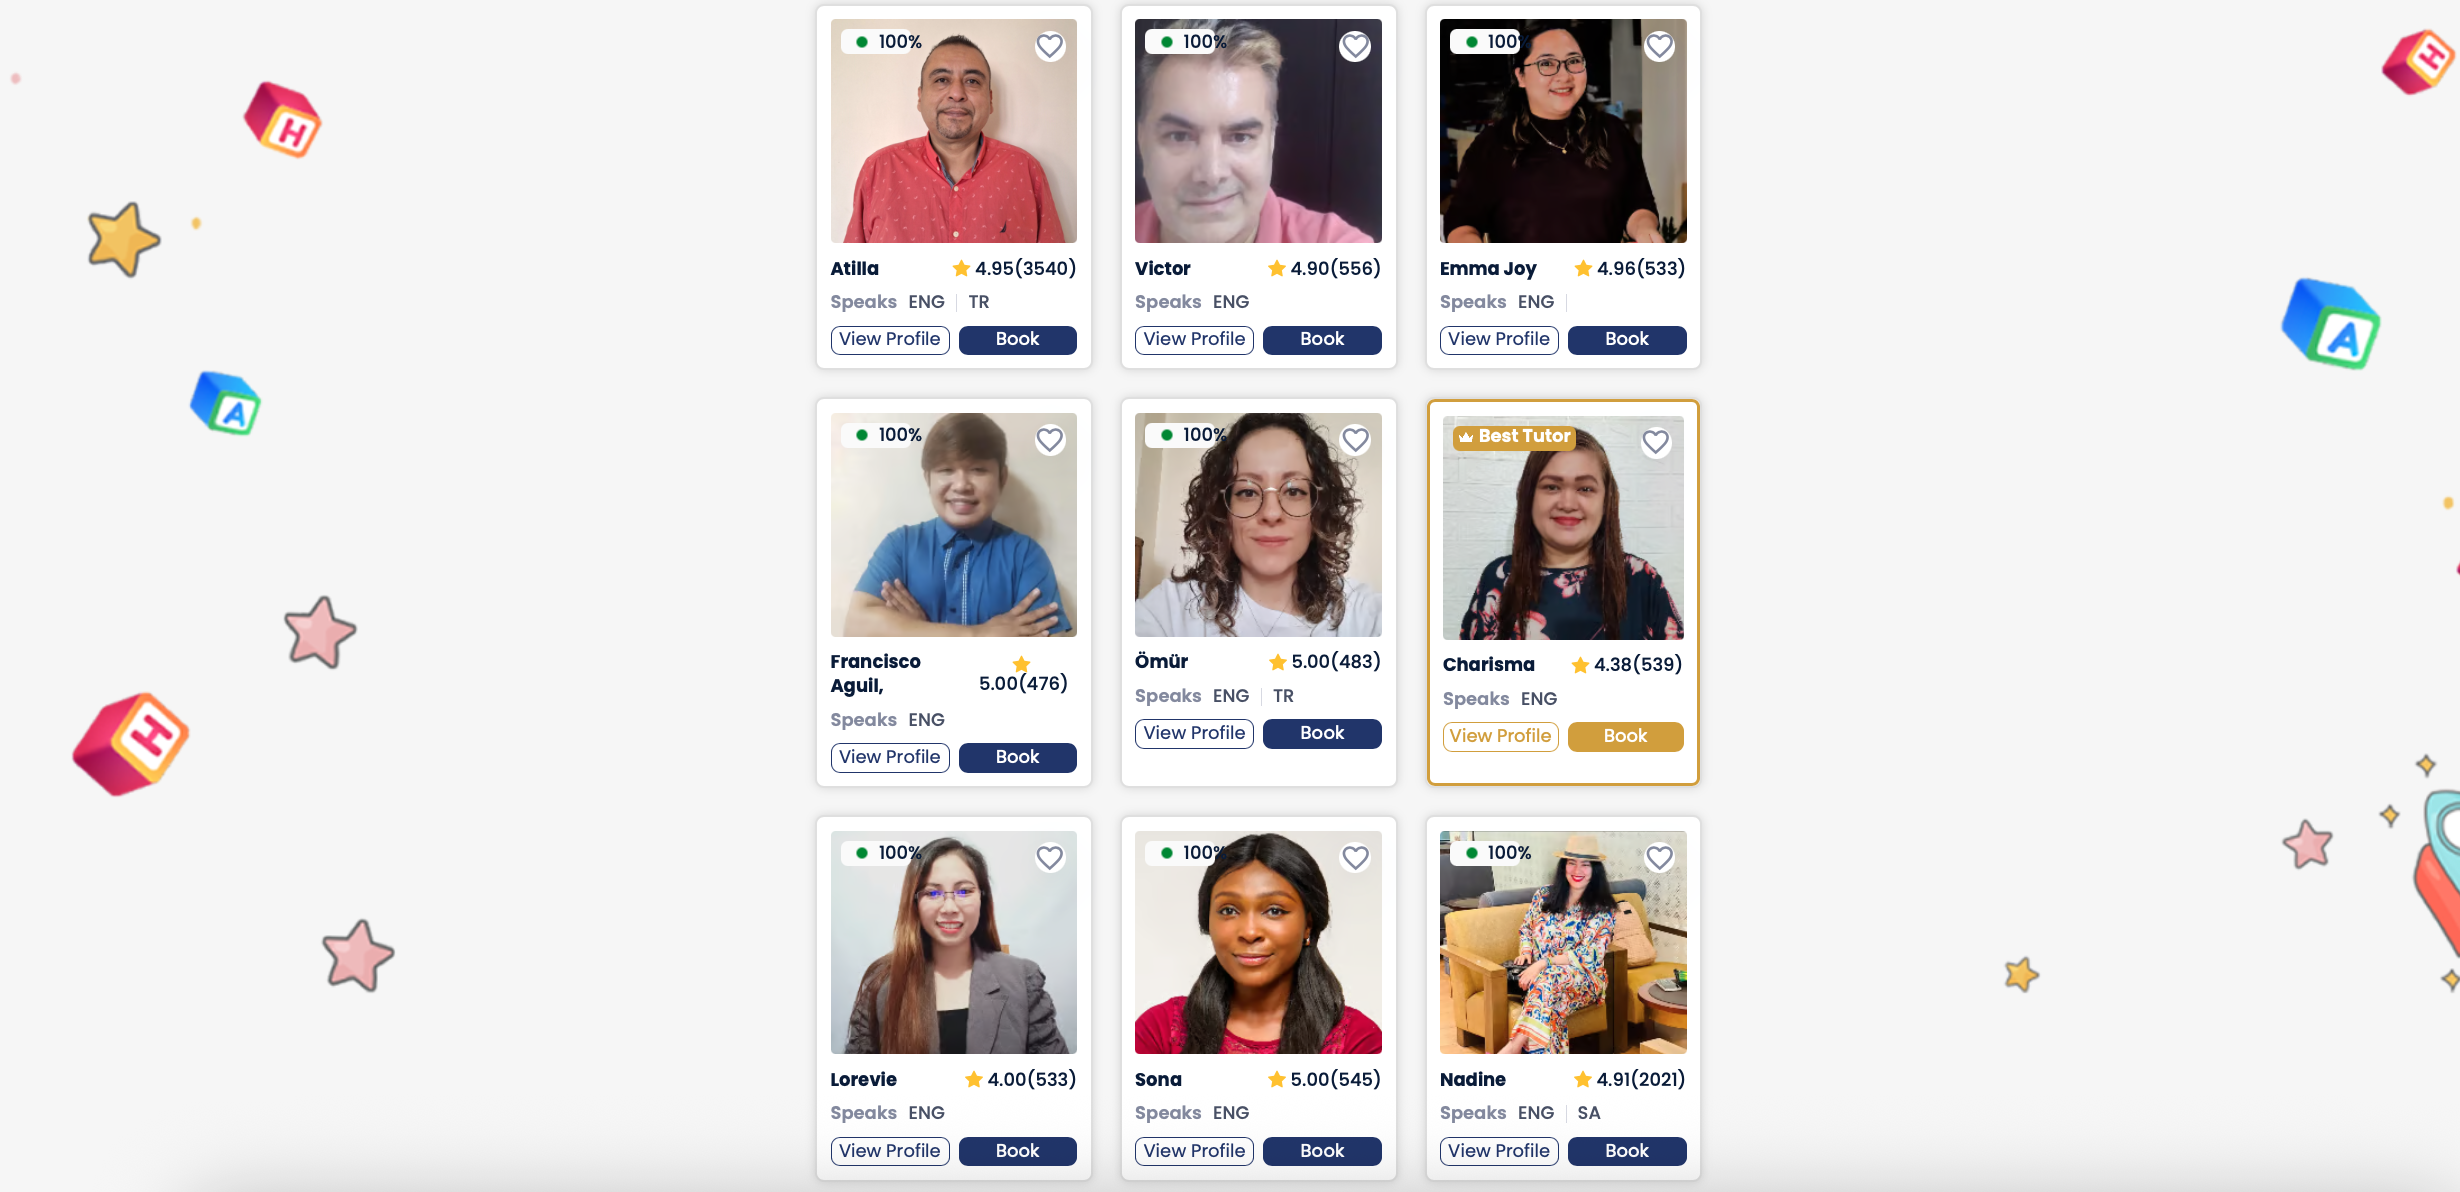The width and height of the screenshot is (2460, 1192).
Task: Click heart icon on Lorevie's card
Action: click(x=1049, y=858)
